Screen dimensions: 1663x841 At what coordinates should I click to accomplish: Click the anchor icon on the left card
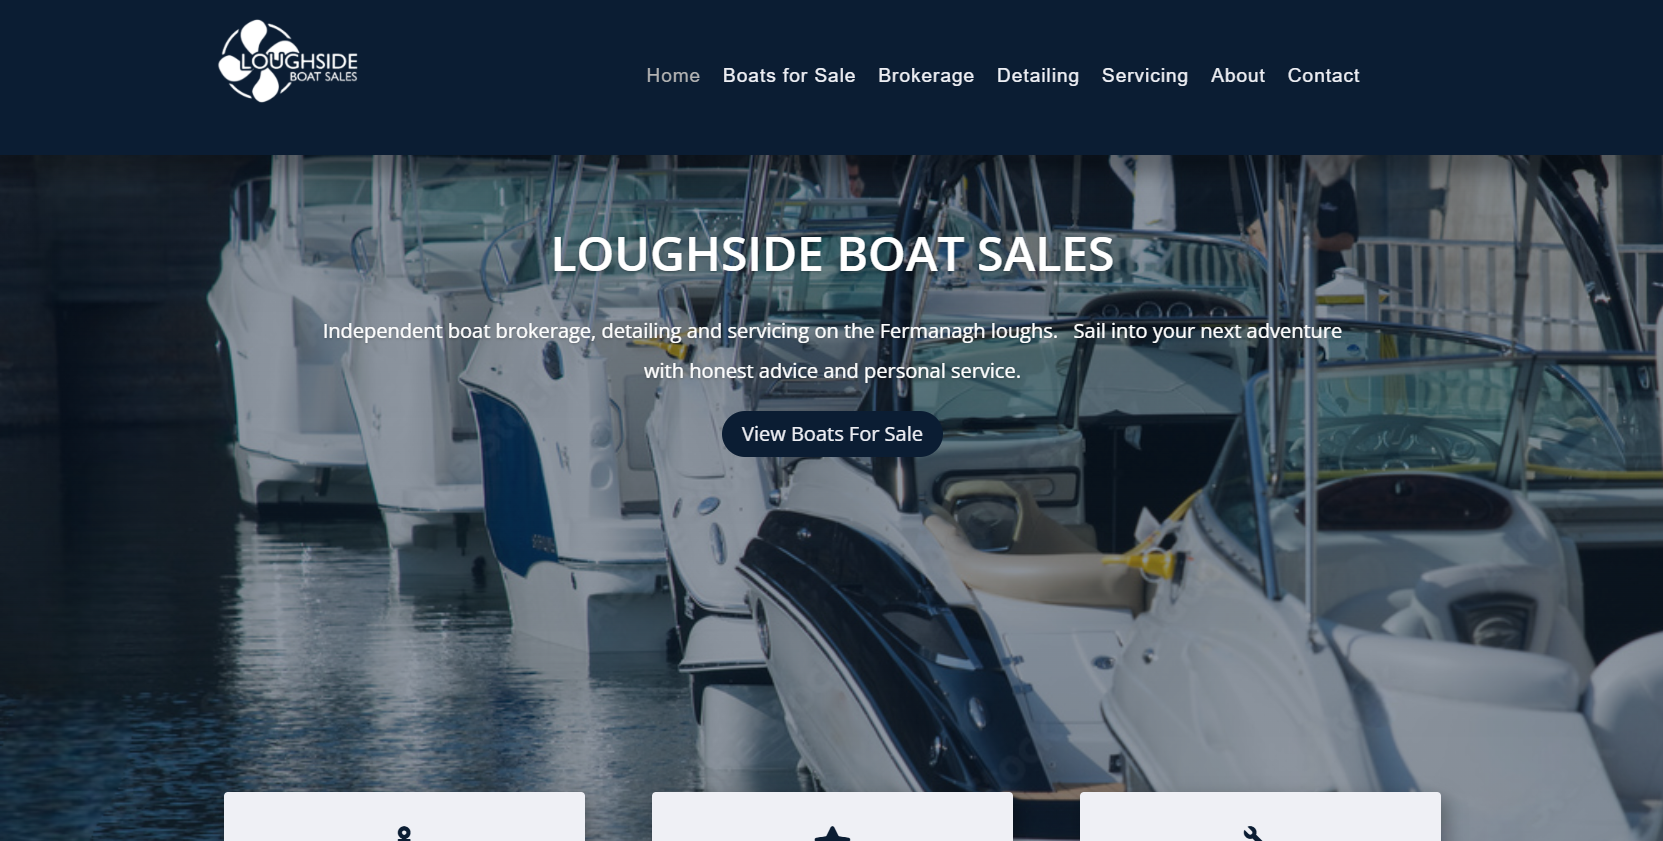(x=404, y=833)
